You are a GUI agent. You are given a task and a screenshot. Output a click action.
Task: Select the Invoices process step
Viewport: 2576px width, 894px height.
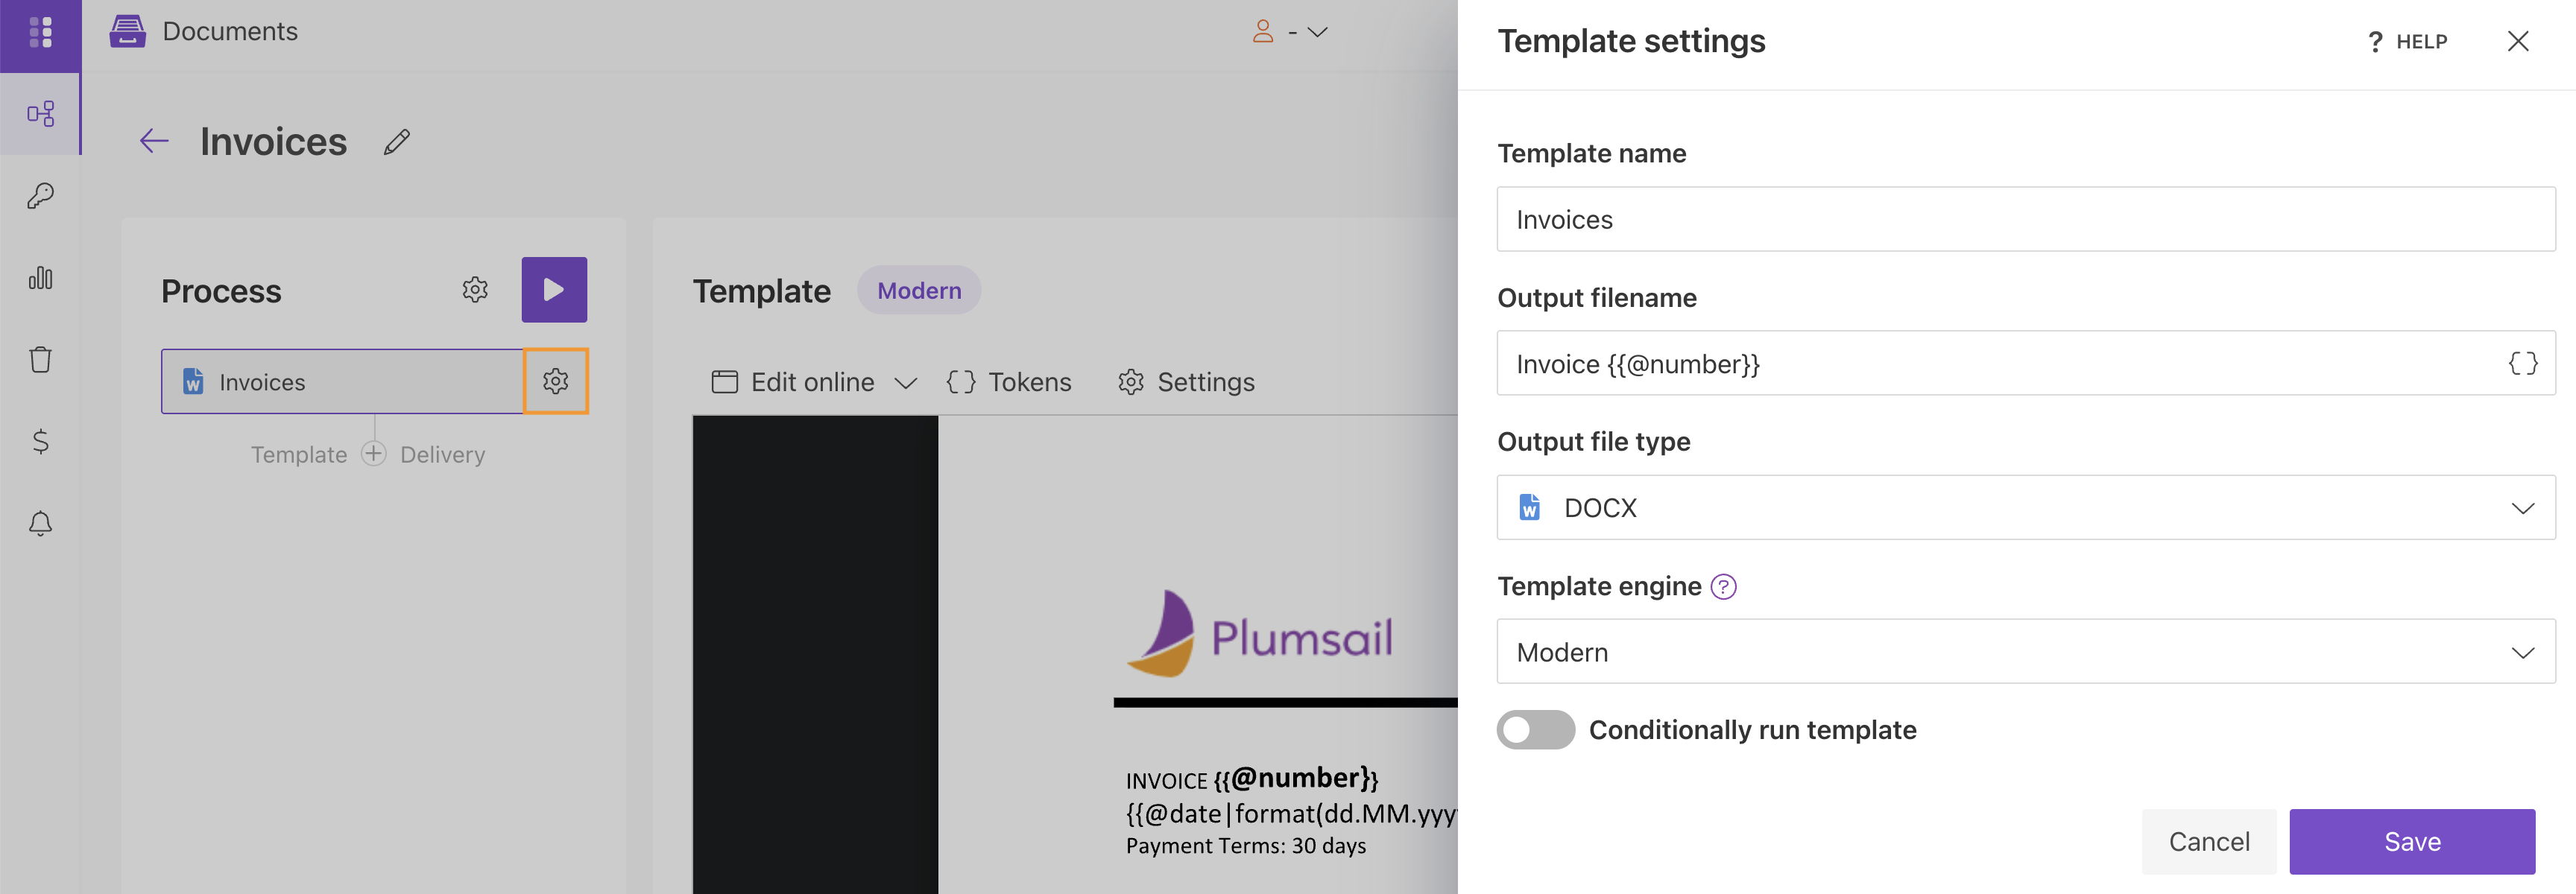(x=342, y=382)
